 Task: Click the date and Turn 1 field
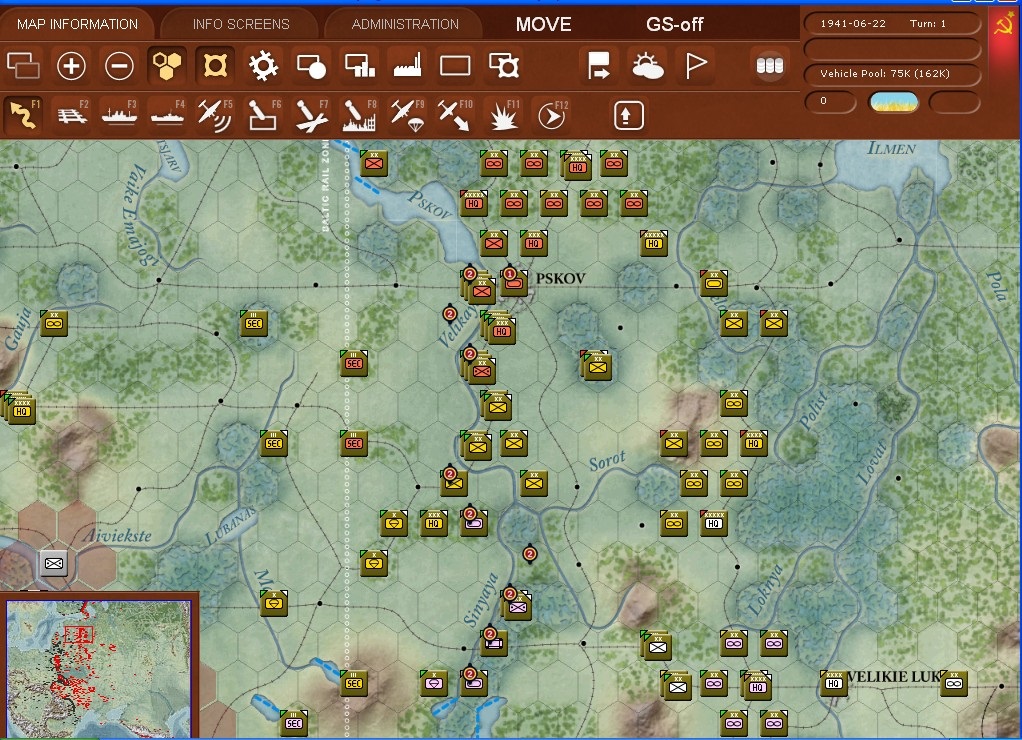pos(892,23)
